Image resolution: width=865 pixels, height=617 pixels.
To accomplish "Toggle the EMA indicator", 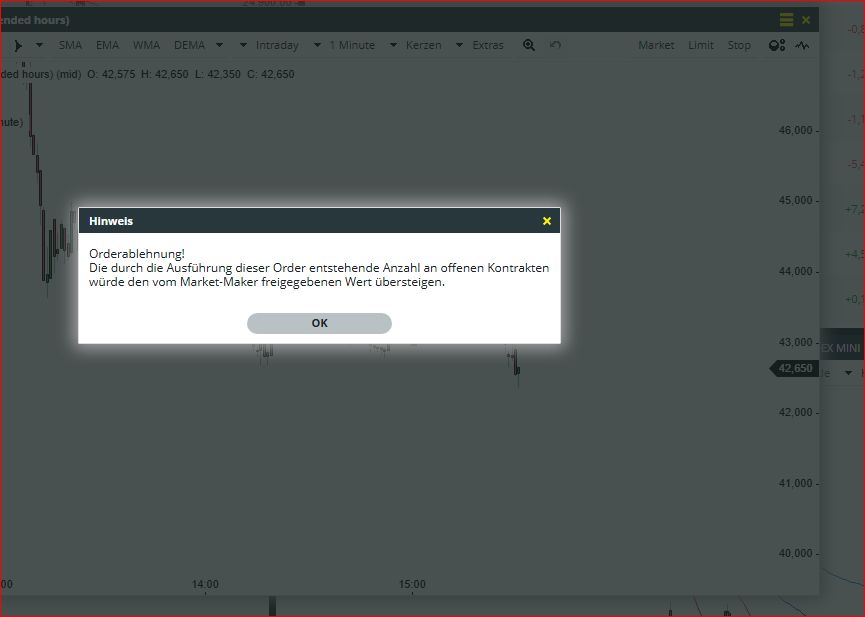I will point(107,45).
